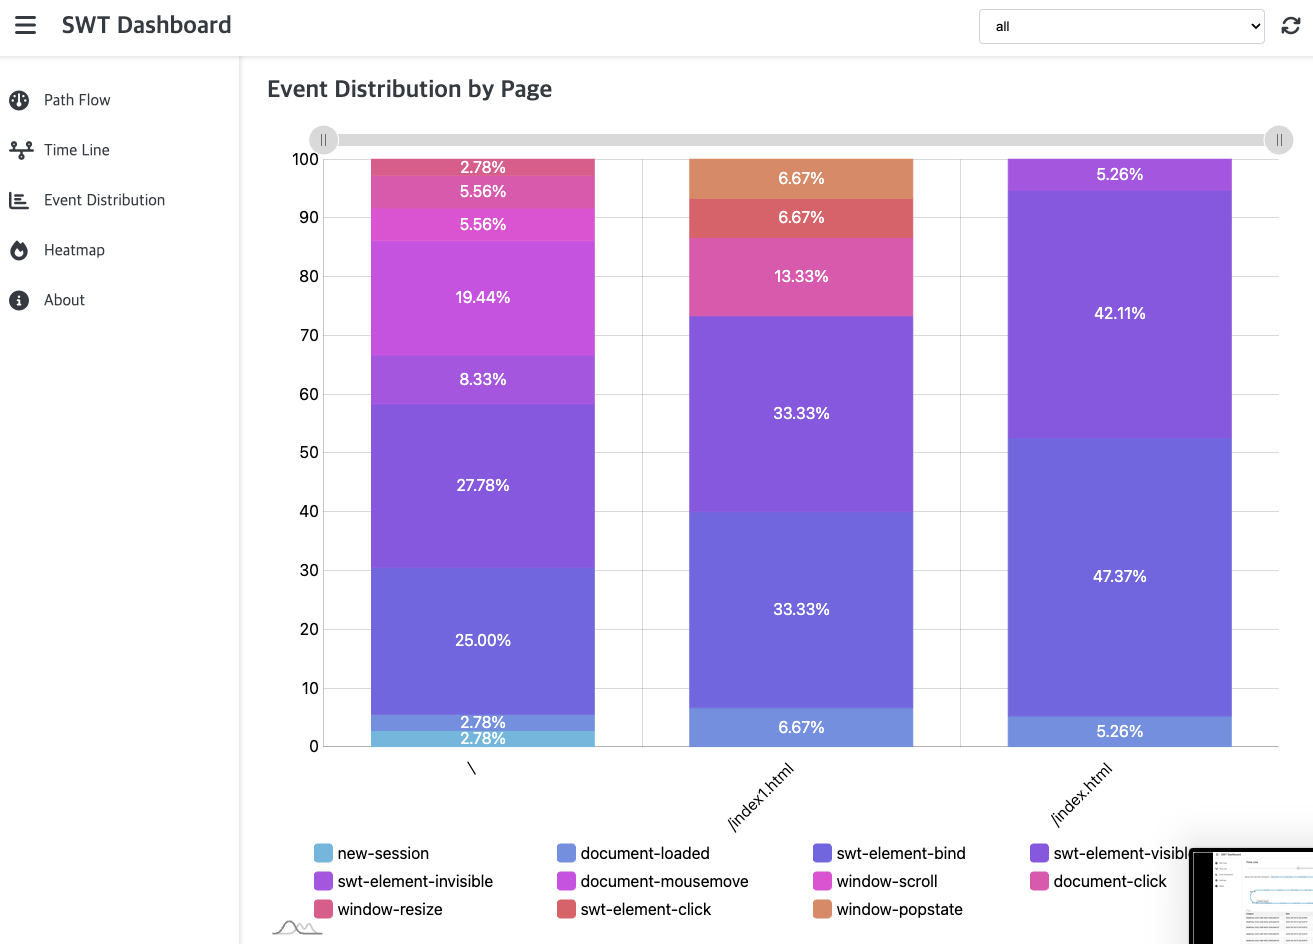
Task: Click the refresh icon beside the dropdown
Action: [x=1291, y=26]
